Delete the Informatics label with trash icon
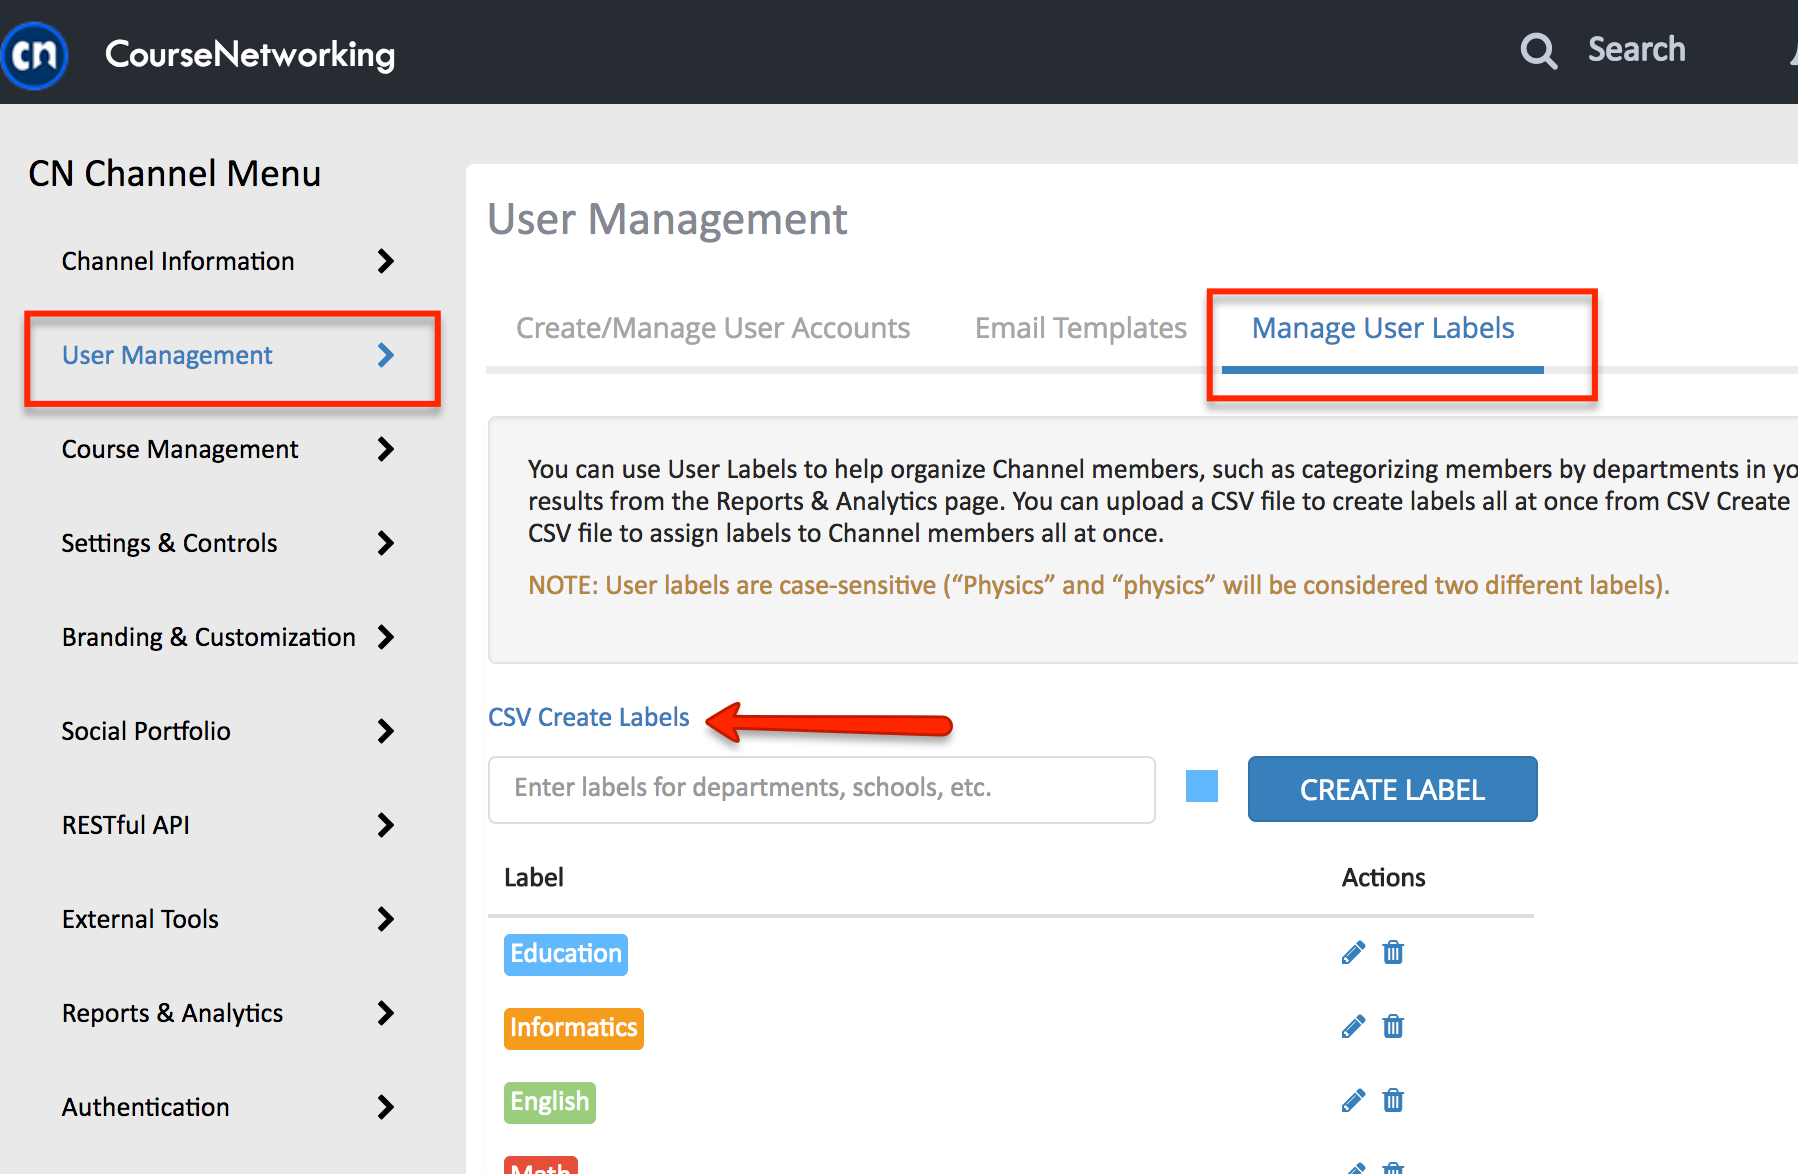Screen dimensions: 1798x1174 pos(1393,1026)
